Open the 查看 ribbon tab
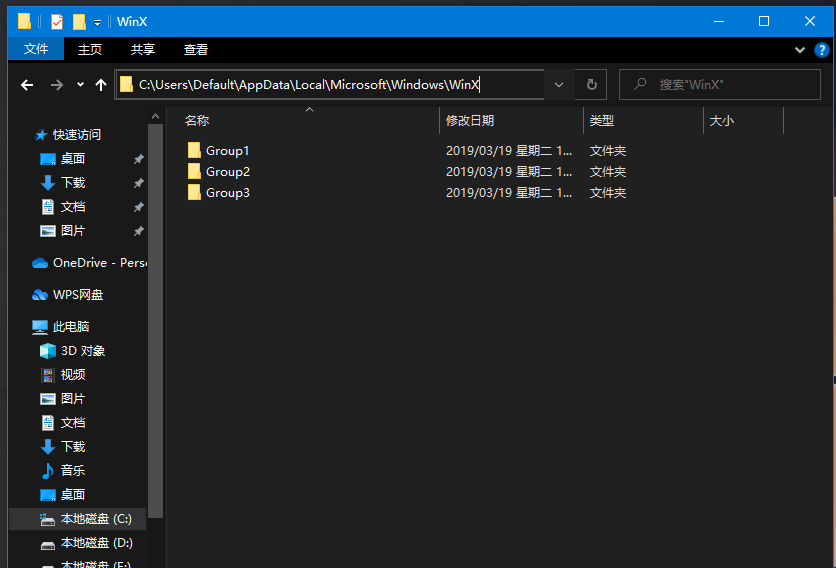Image resolution: width=836 pixels, height=568 pixels. pyautogui.click(x=196, y=50)
